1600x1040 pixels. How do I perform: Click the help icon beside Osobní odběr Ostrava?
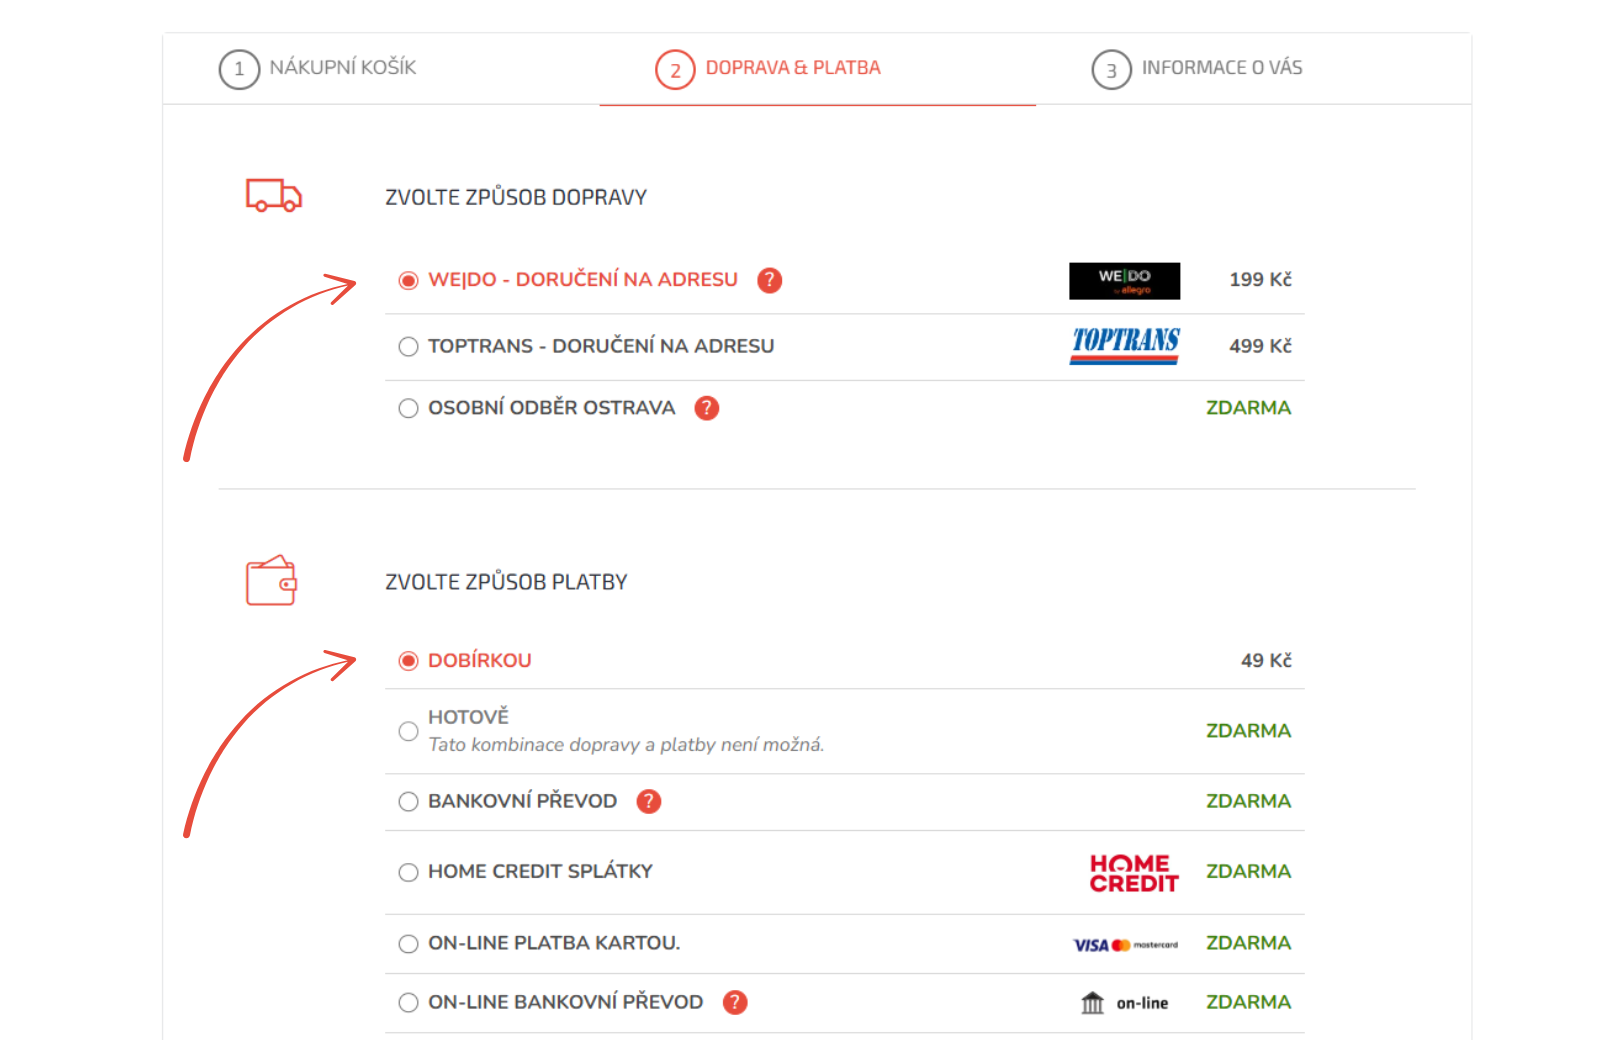coord(707,408)
